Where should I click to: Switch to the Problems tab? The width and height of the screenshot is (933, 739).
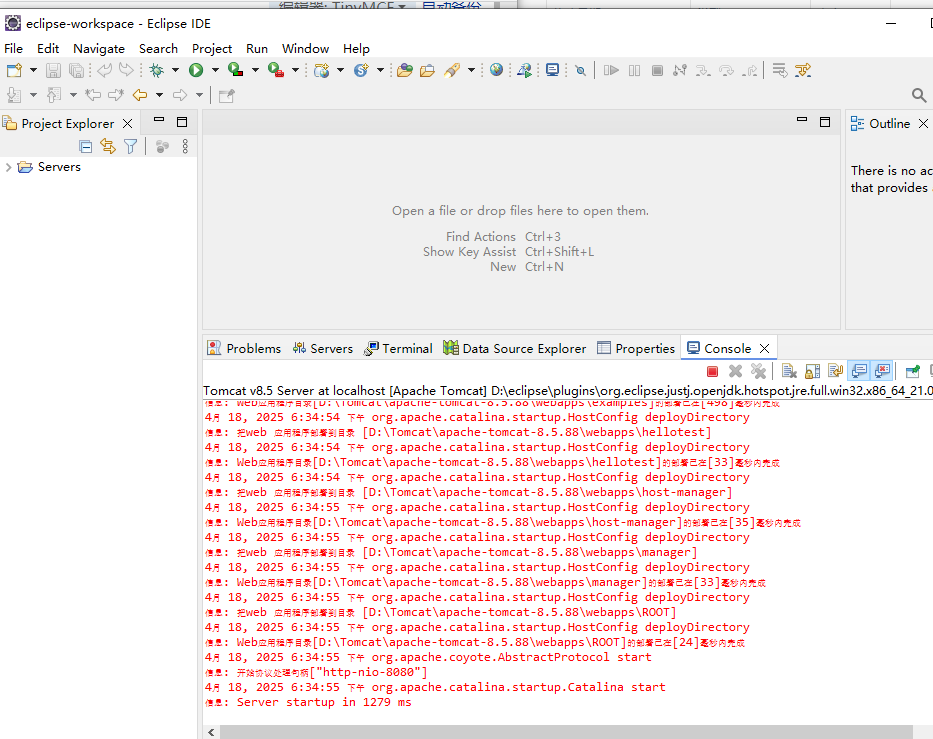tap(245, 349)
